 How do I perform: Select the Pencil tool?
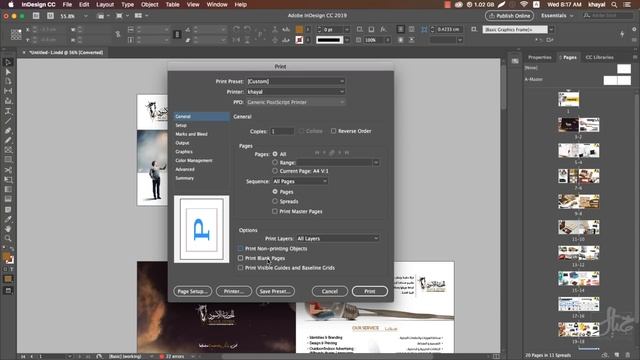tap(8, 140)
